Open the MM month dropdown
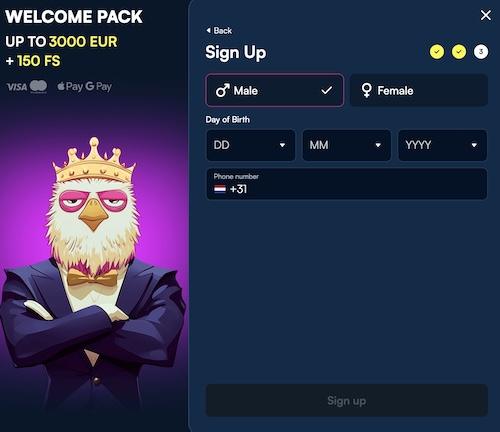The height and width of the screenshot is (432, 500). click(x=347, y=145)
